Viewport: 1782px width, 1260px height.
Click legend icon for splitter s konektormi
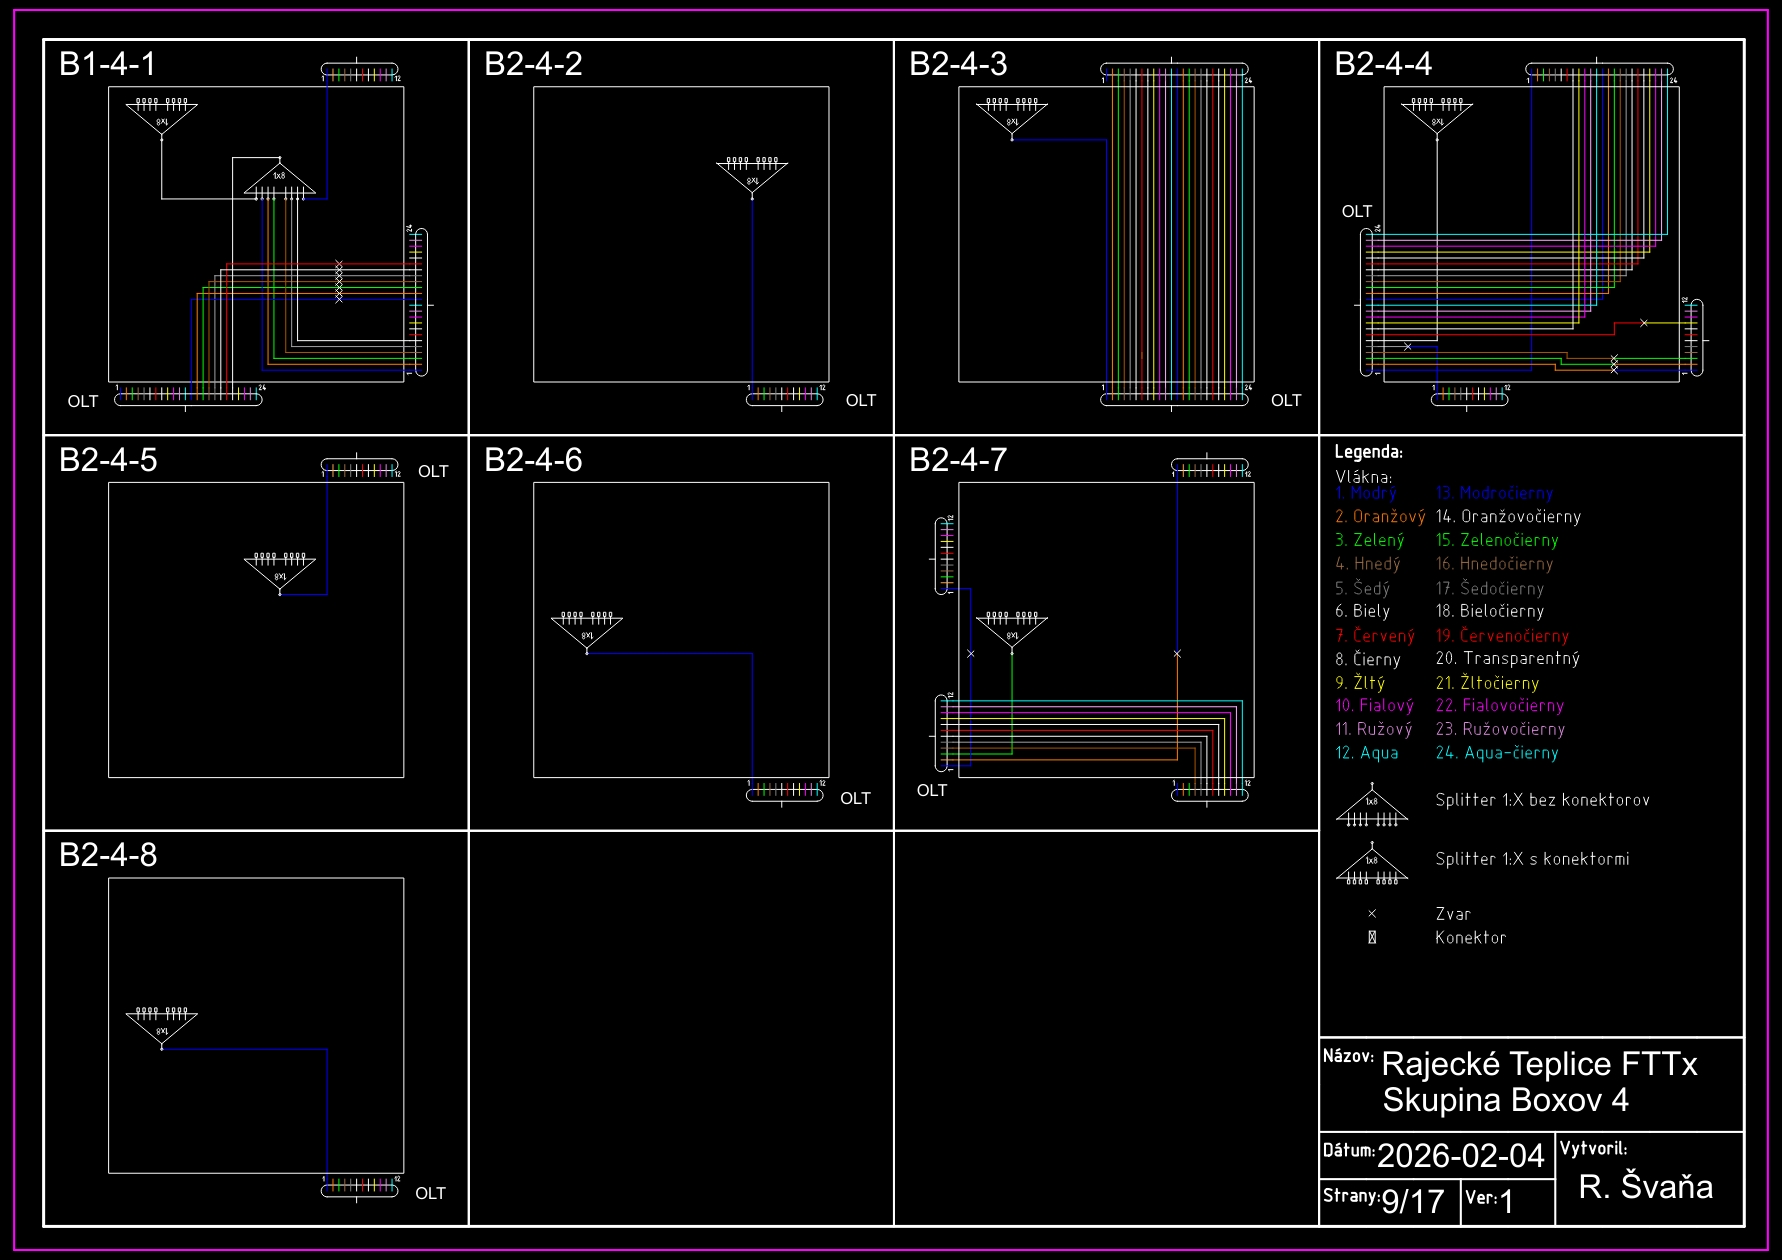1372,865
